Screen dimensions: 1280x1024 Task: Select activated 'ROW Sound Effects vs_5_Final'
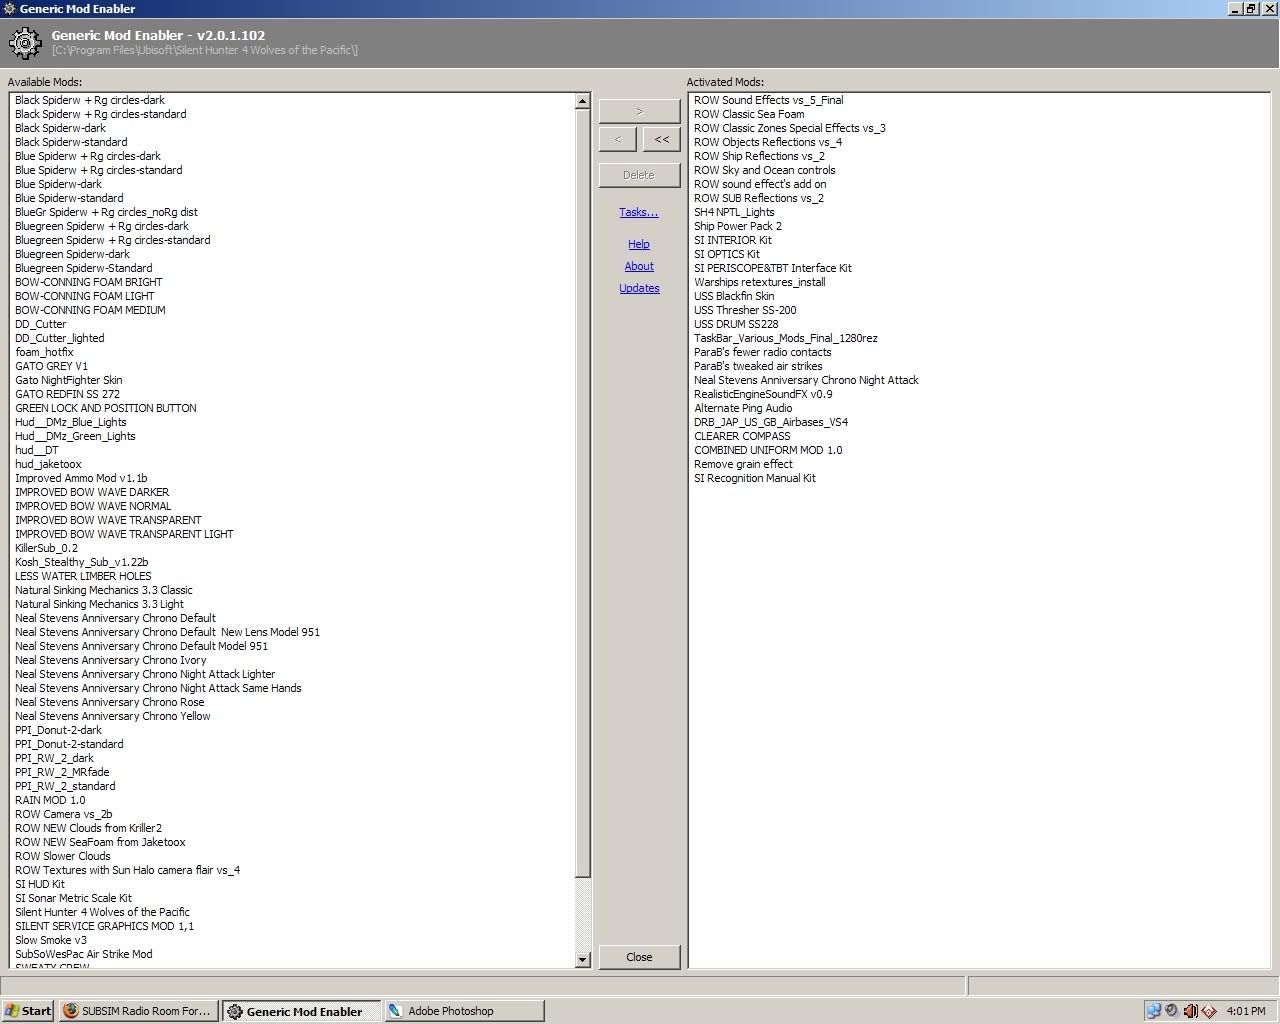(768, 100)
